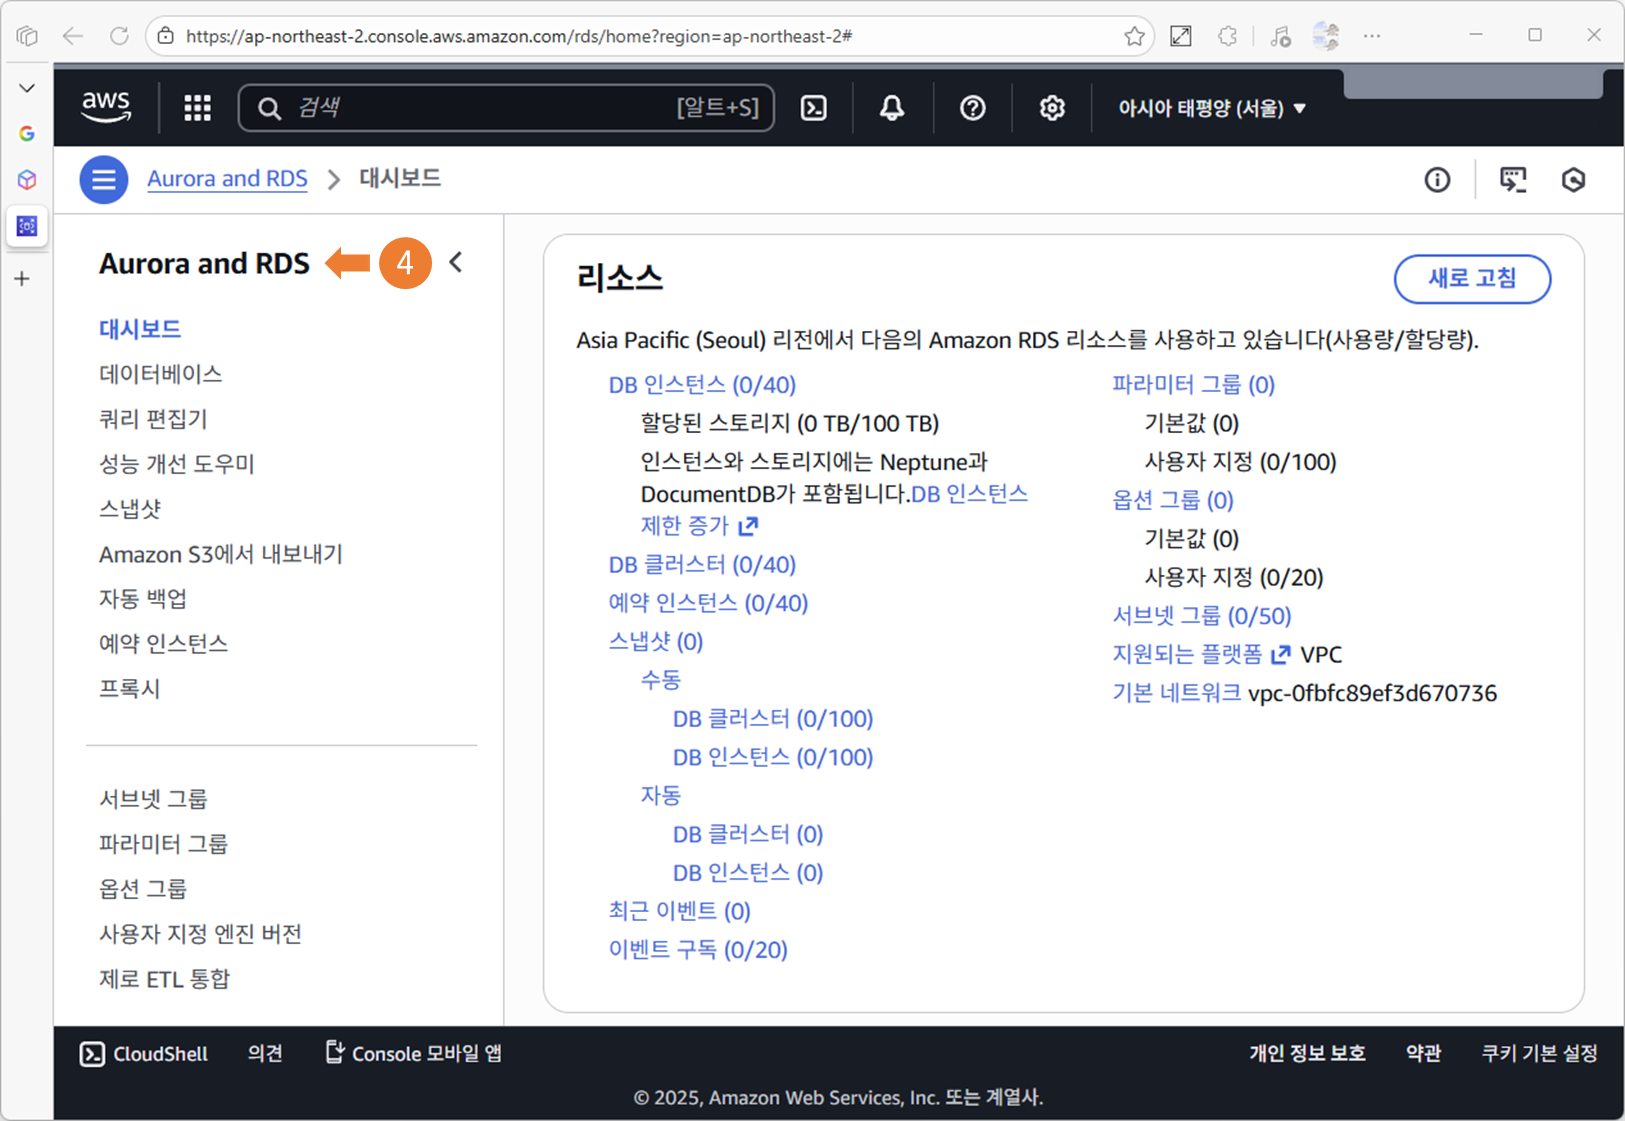The height and width of the screenshot is (1121, 1625).
Task: Open 쿠키 기본 설정 in footer
Action: point(1539,1054)
